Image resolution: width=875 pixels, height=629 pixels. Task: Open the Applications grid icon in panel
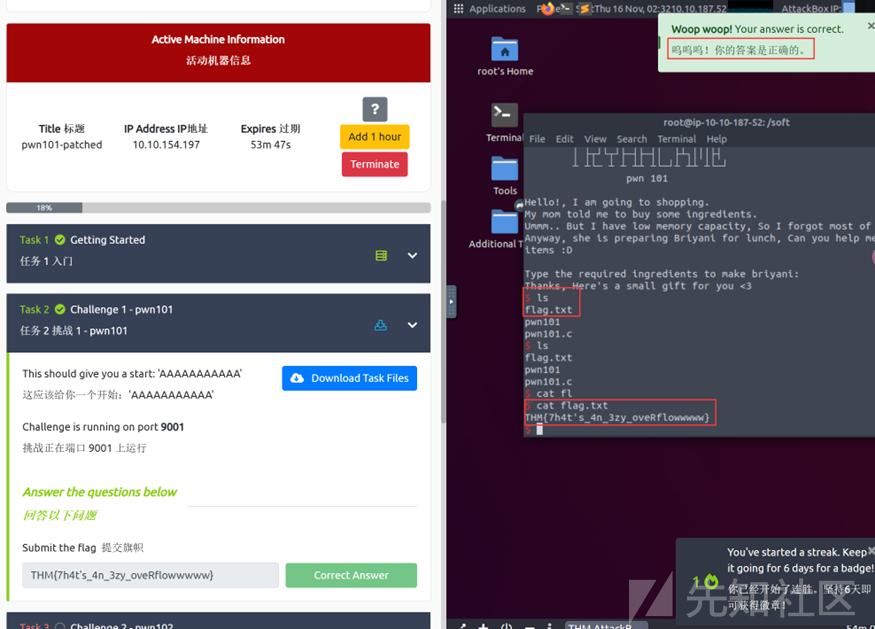[459, 8]
